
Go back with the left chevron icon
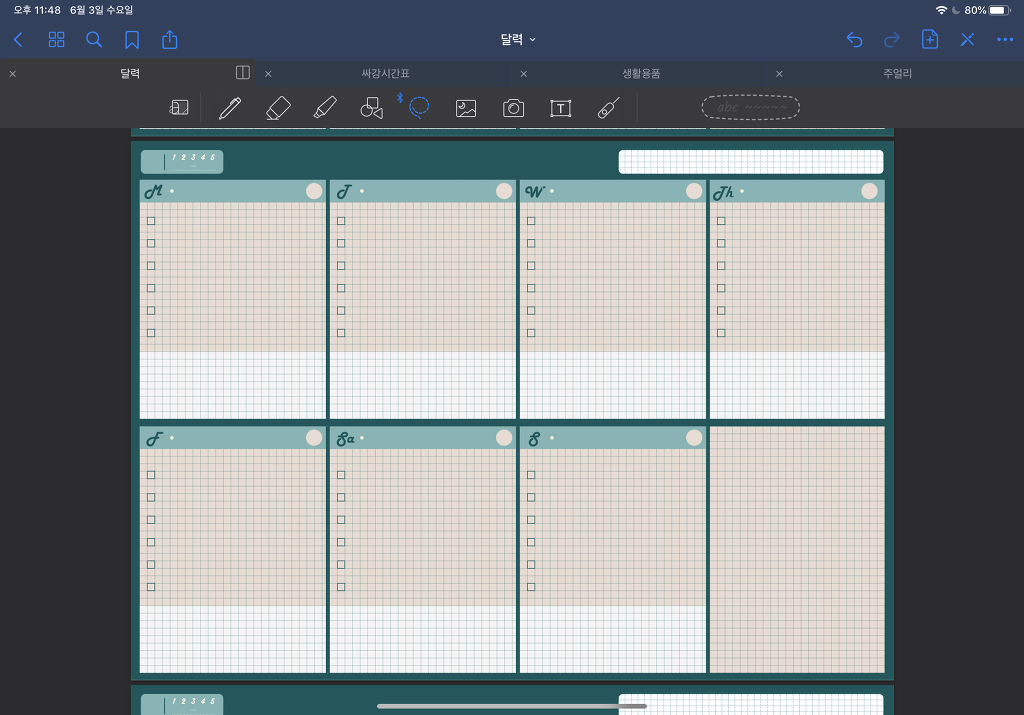(x=18, y=40)
